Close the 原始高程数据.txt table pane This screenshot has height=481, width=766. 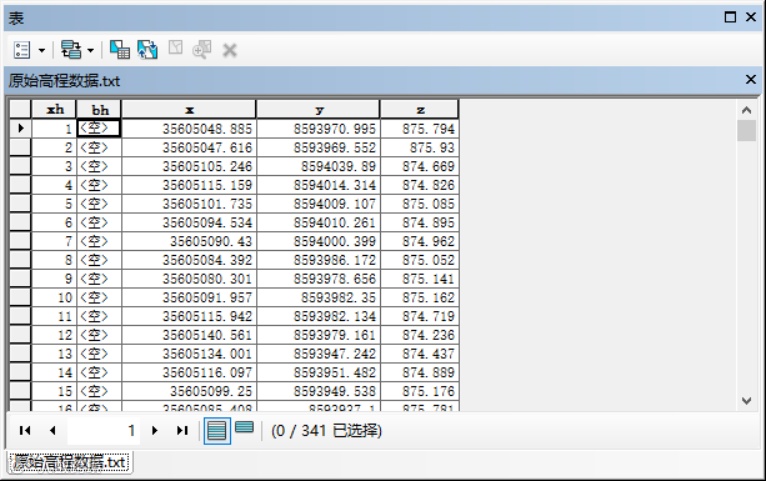(751, 80)
